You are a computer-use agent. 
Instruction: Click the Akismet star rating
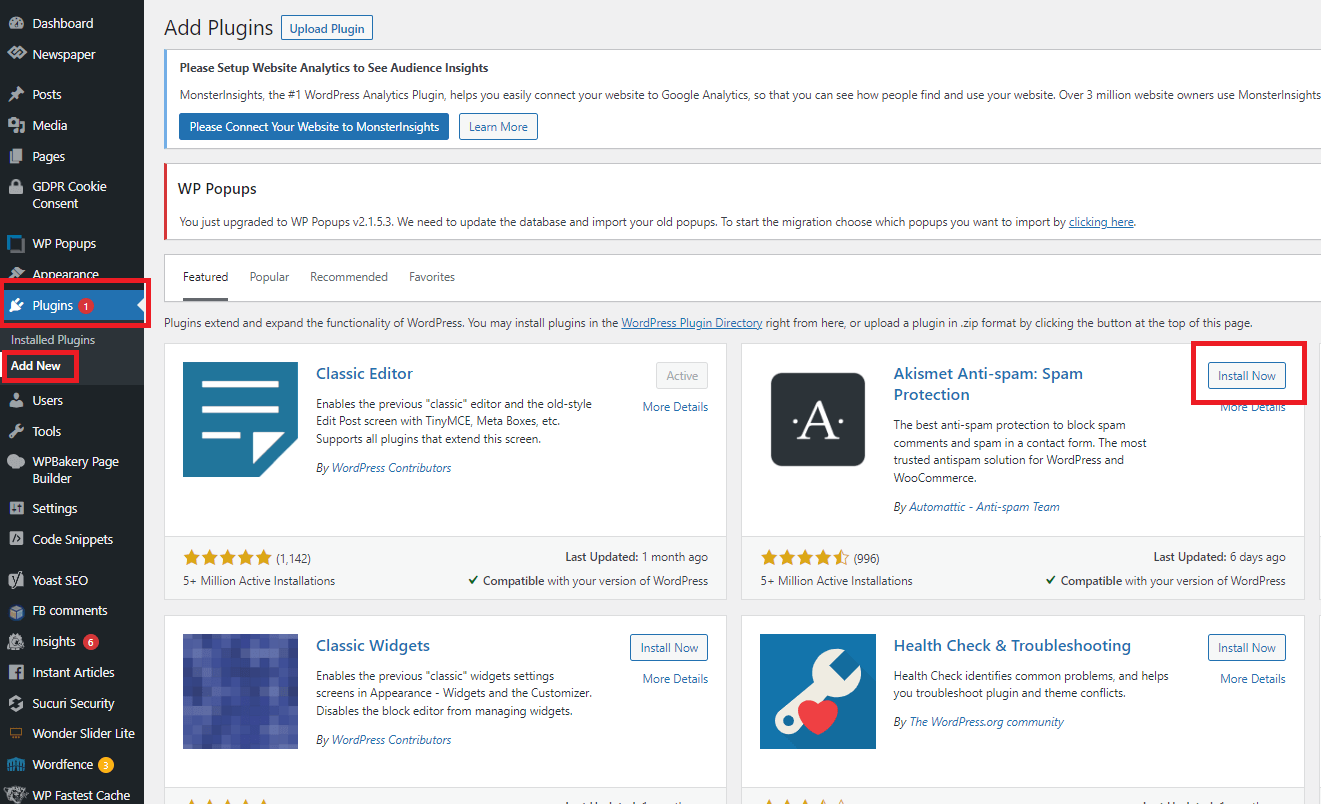coord(805,558)
